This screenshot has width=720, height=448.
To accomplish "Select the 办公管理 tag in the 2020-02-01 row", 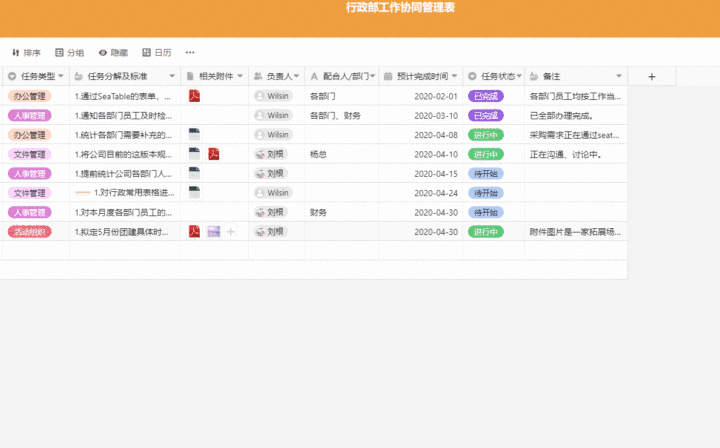I will (29, 96).
